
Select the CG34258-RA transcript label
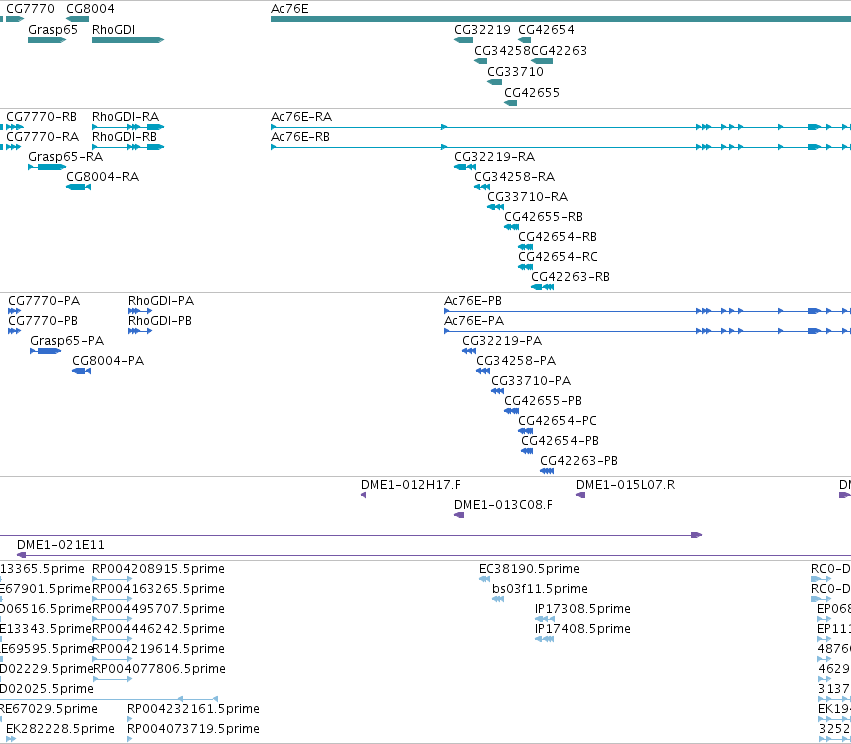point(515,177)
